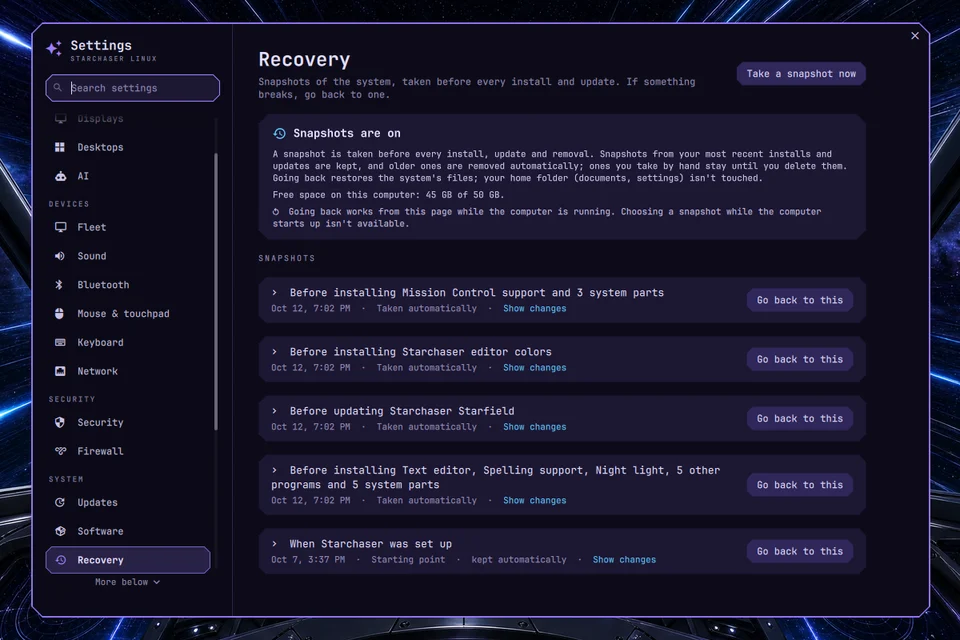
Task: Click the SYSTEM section header
Action: (66, 479)
